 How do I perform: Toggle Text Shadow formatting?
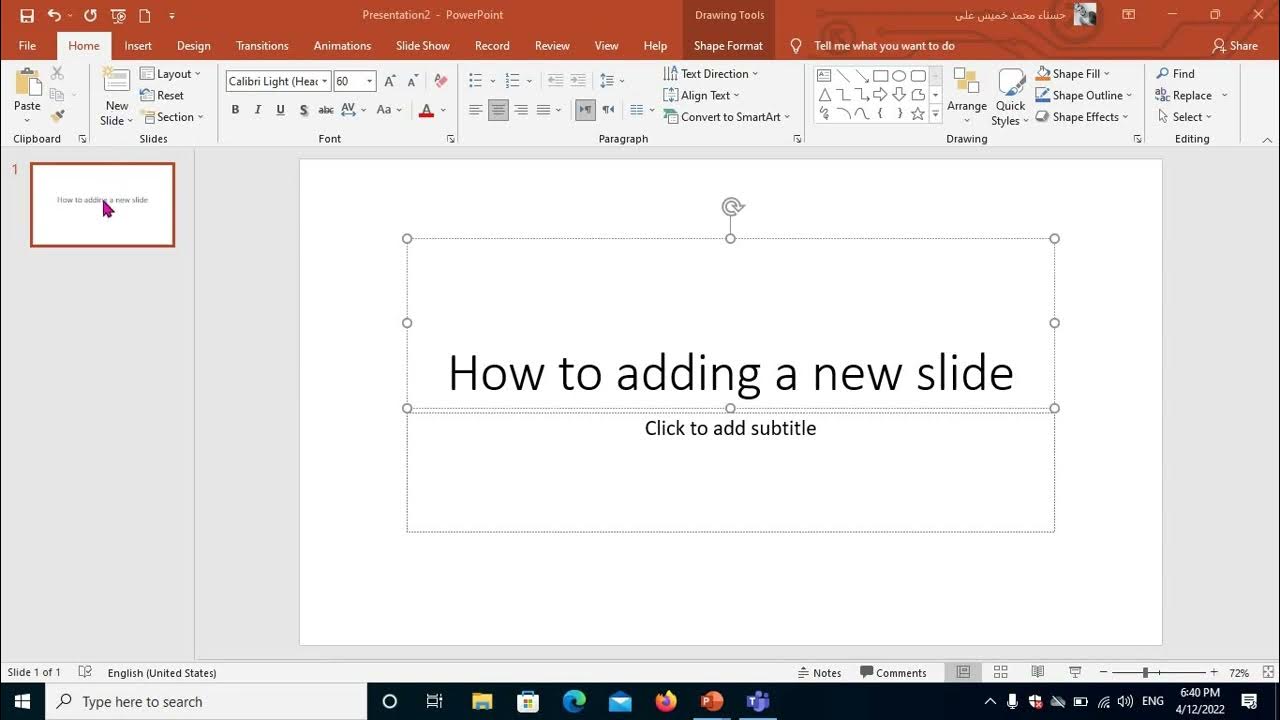[x=303, y=110]
